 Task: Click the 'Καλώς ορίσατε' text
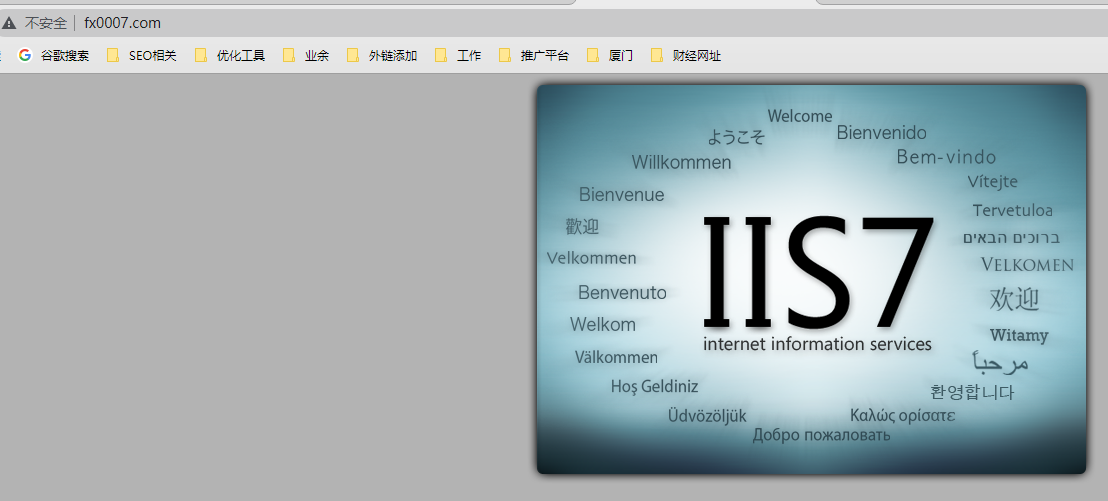tap(902, 415)
